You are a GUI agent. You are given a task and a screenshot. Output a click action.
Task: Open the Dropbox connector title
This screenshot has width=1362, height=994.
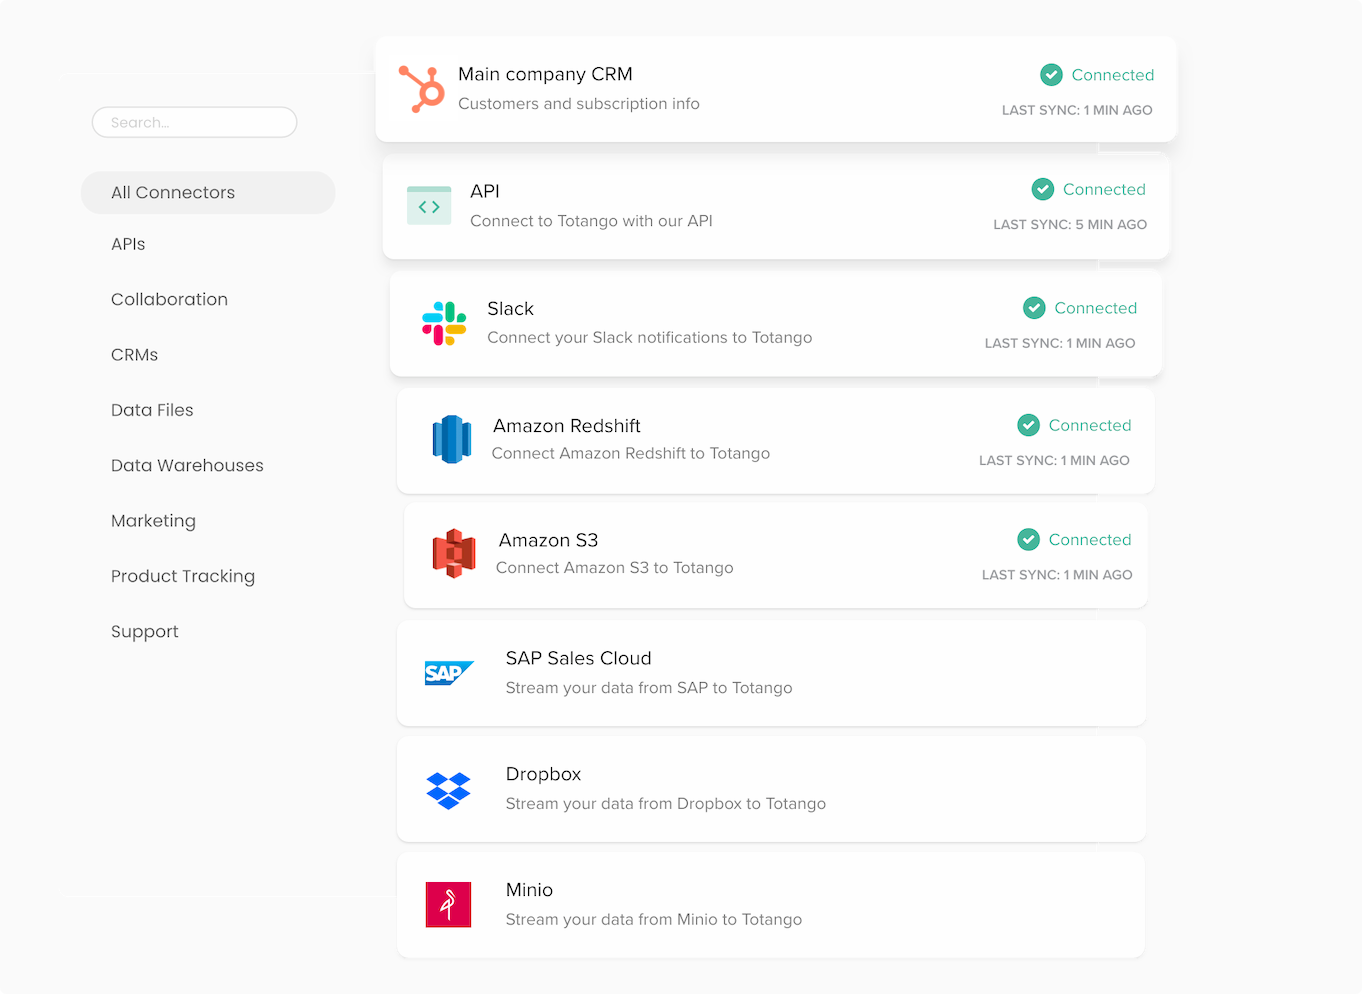(x=543, y=774)
